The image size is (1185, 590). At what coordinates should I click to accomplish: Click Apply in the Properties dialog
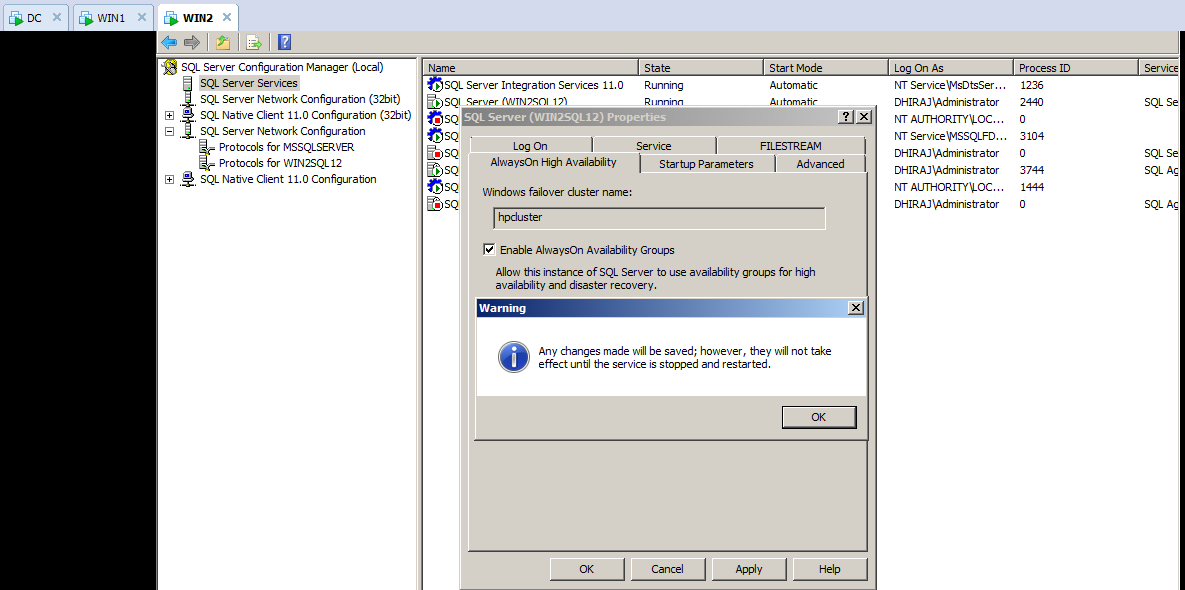point(748,568)
